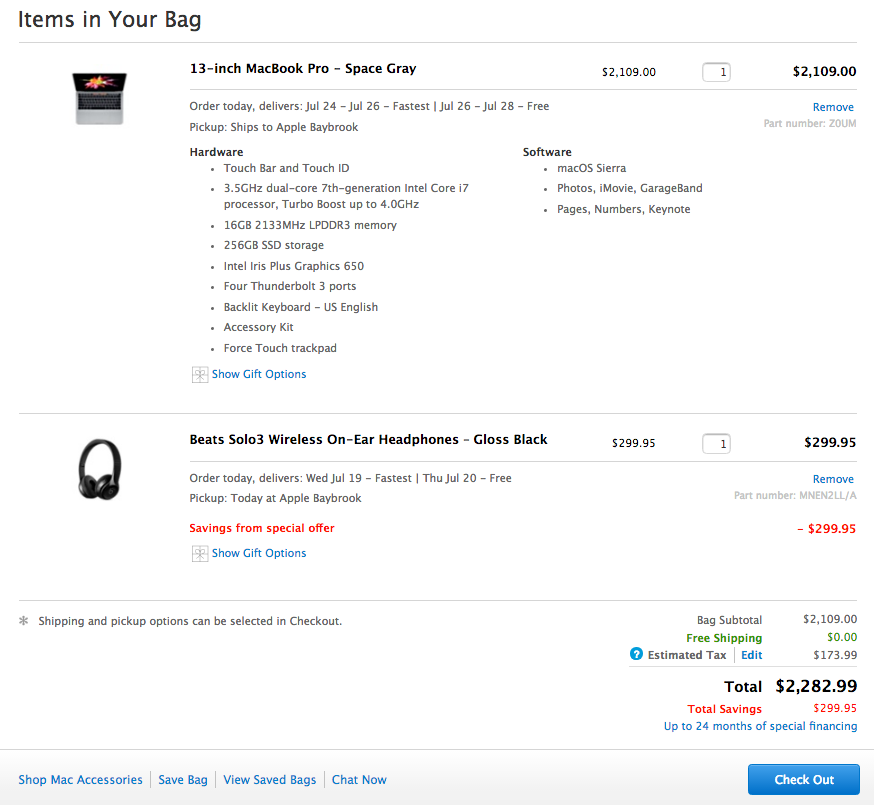The image size is (874, 805).
Task: Edit the Estimated Tax location
Action: (751, 655)
